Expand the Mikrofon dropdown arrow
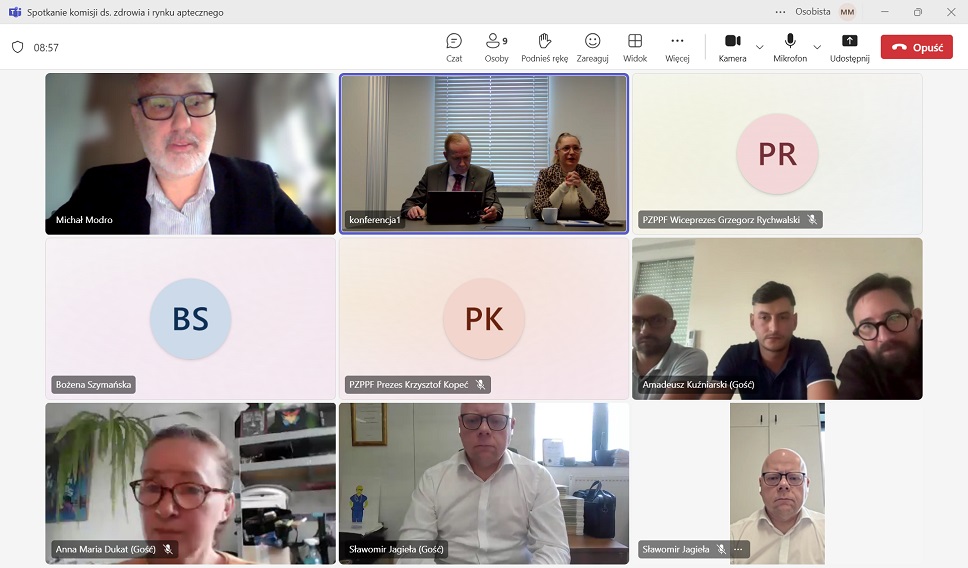The width and height of the screenshot is (968, 568). [x=817, y=47]
